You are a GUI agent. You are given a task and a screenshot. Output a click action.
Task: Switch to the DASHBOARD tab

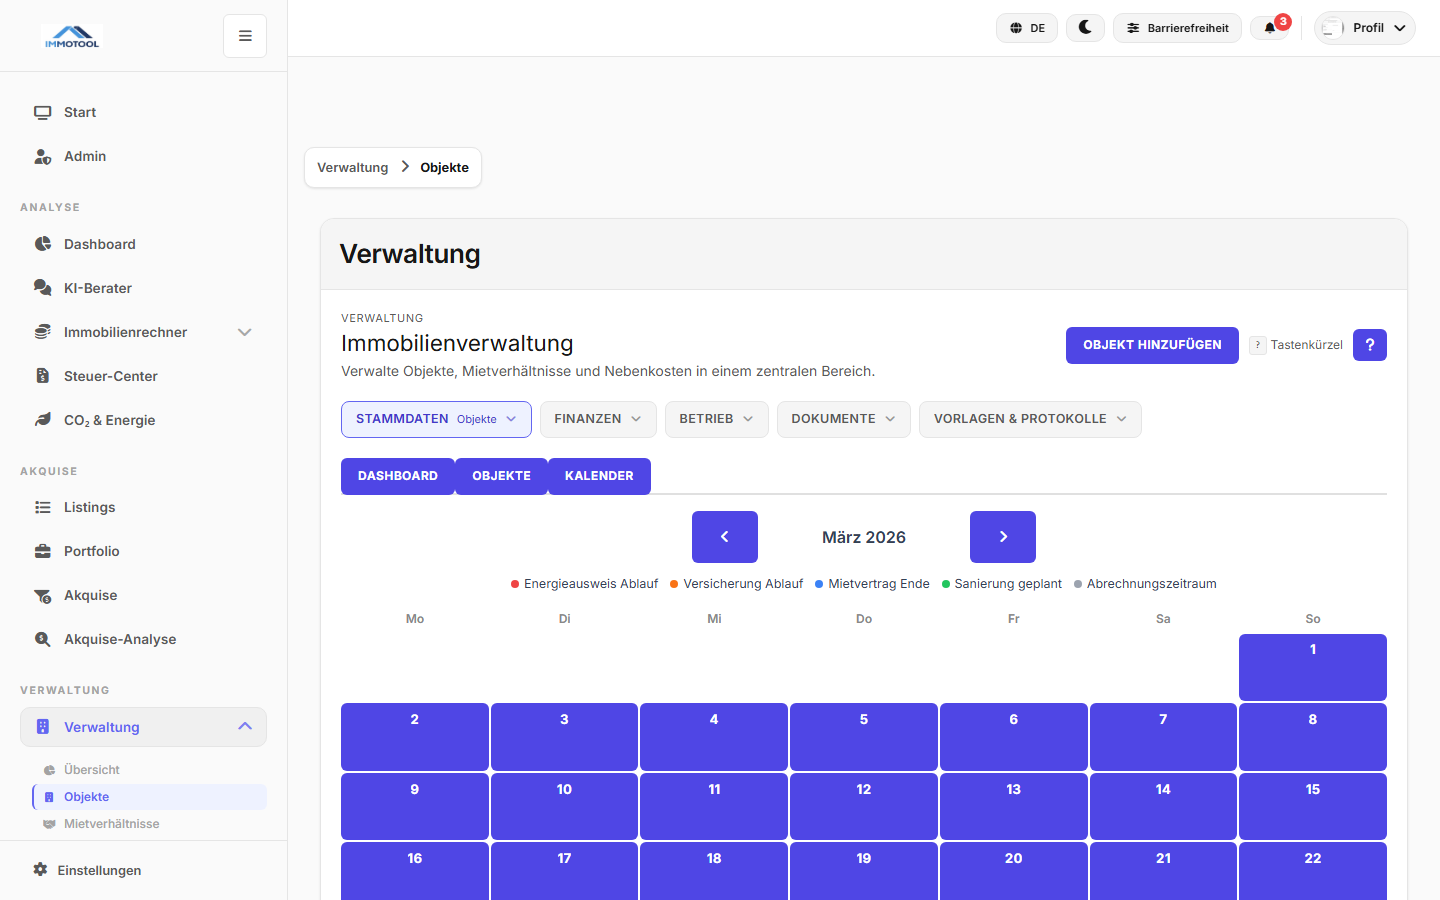coord(397,476)
